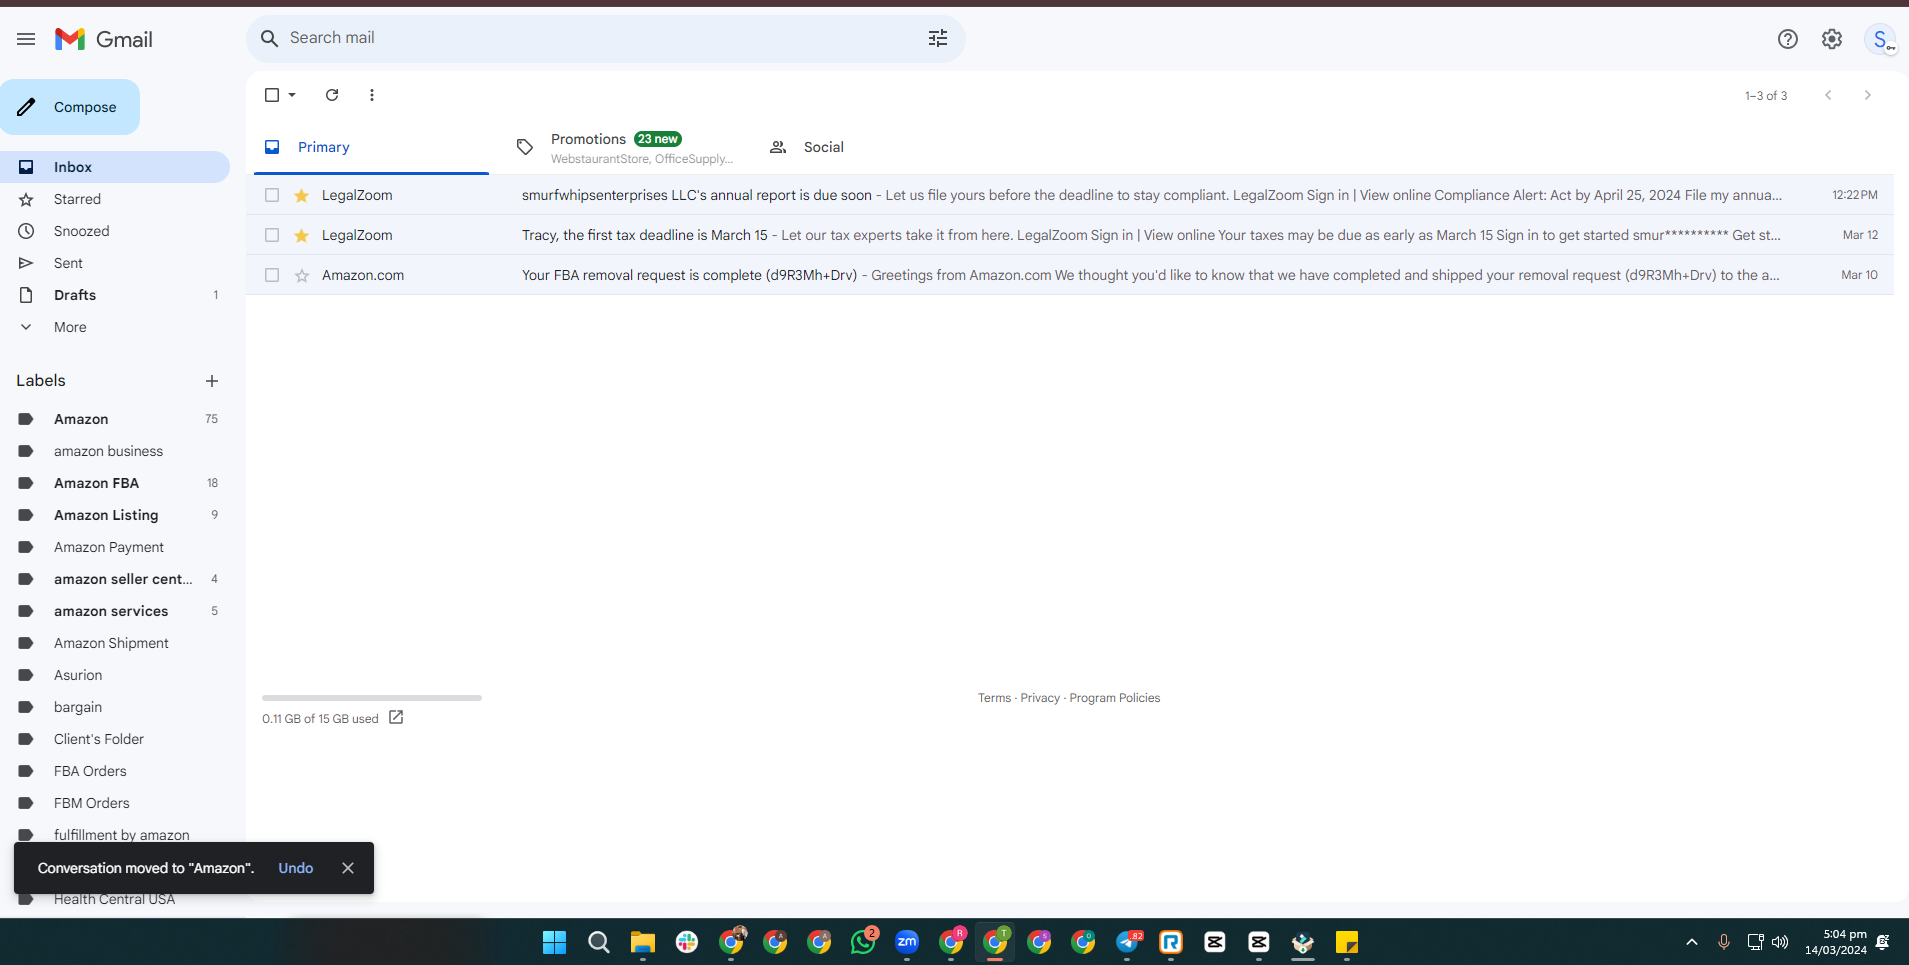The image size is (1909, 965).
Task: Unstar the LegalZoom tax deadline email
Action: tap(302, 235)
